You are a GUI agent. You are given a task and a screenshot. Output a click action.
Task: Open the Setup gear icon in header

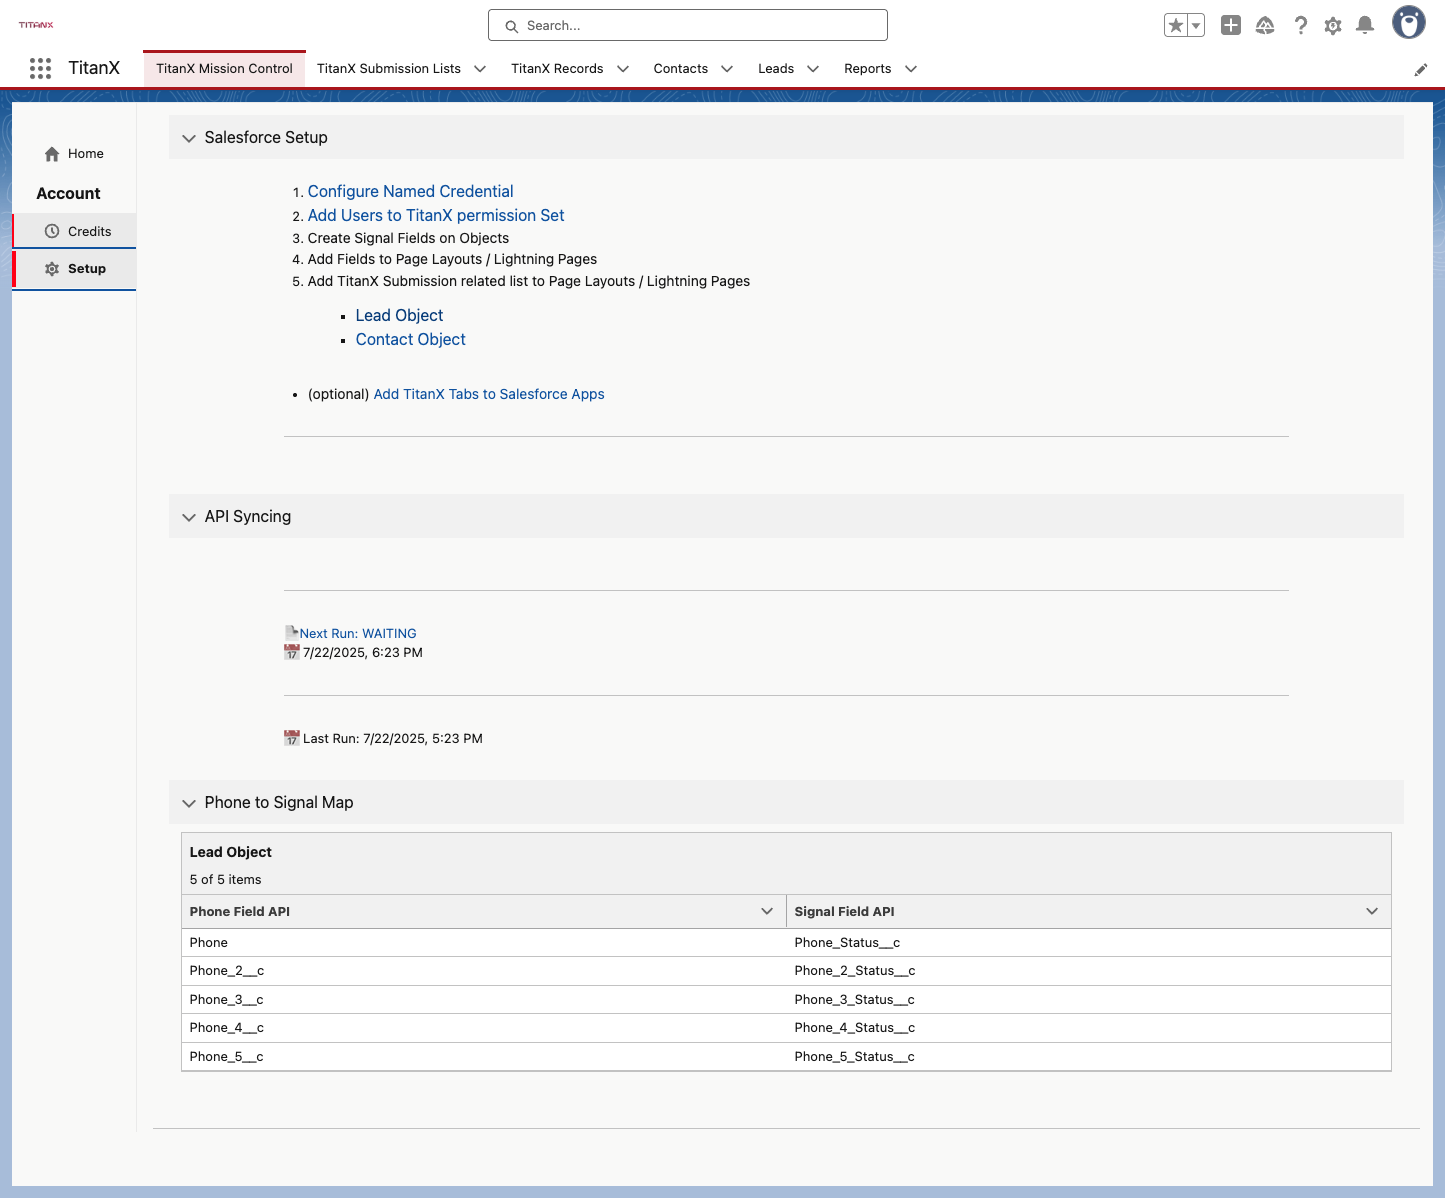point(1333,26)
